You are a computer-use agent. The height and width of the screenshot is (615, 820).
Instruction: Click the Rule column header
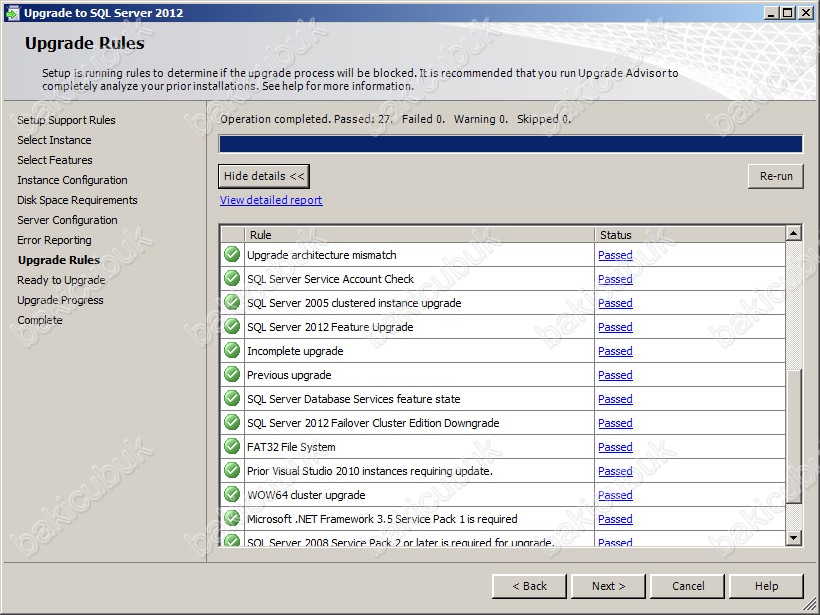[x=419, y=235]
